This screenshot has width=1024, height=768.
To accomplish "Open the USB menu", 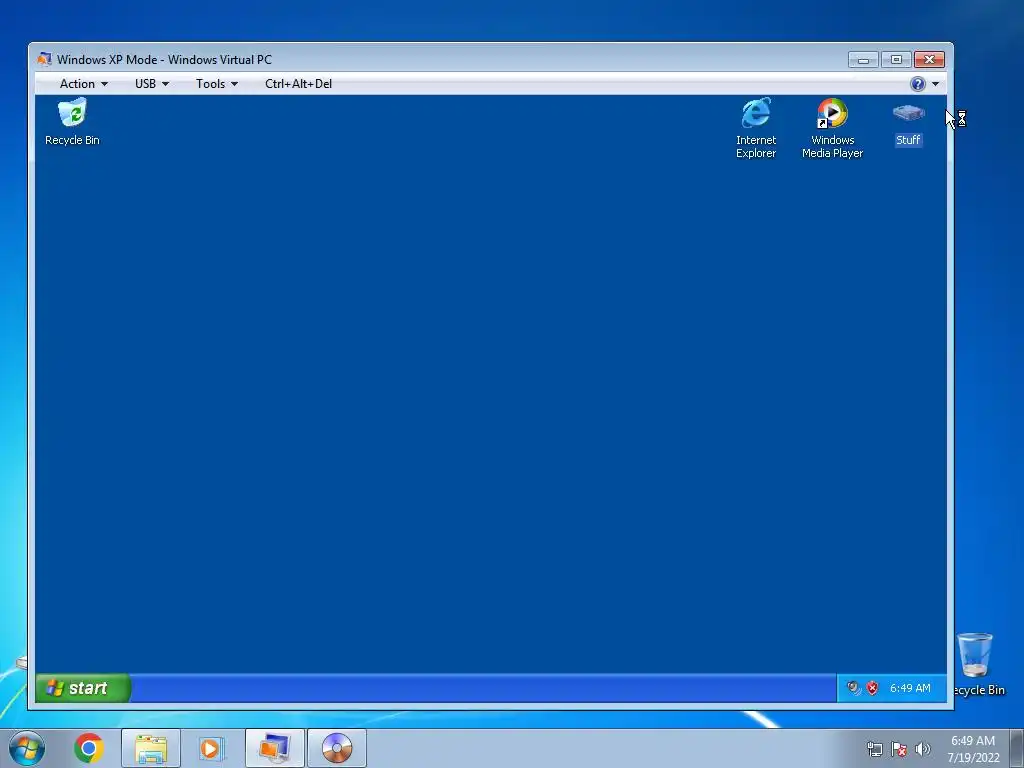I will point(152,84).
